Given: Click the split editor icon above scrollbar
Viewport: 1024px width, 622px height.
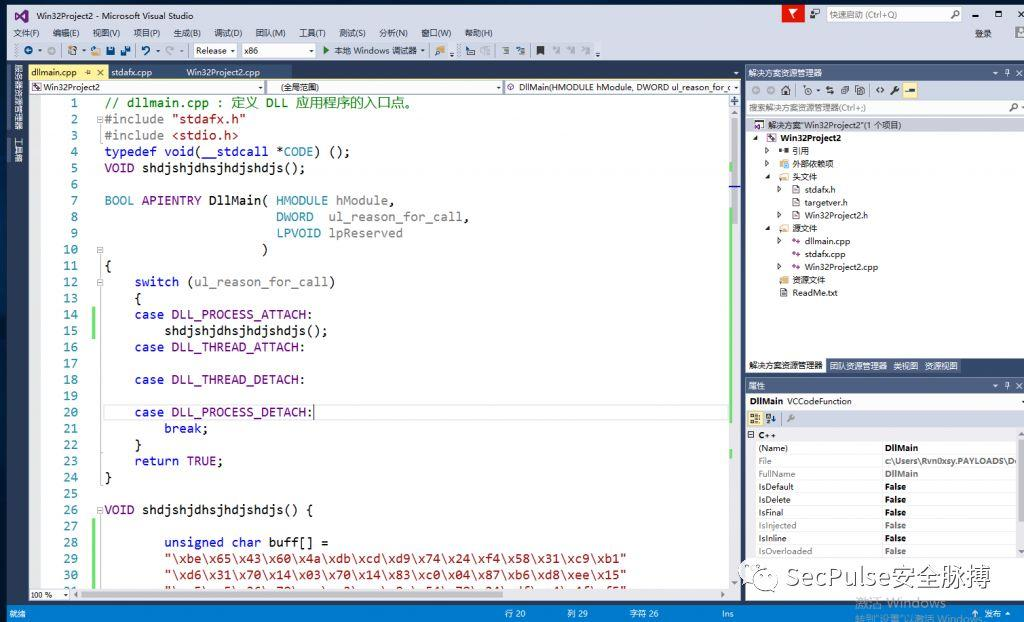Looking at the screenshot, I should point(735,101).
